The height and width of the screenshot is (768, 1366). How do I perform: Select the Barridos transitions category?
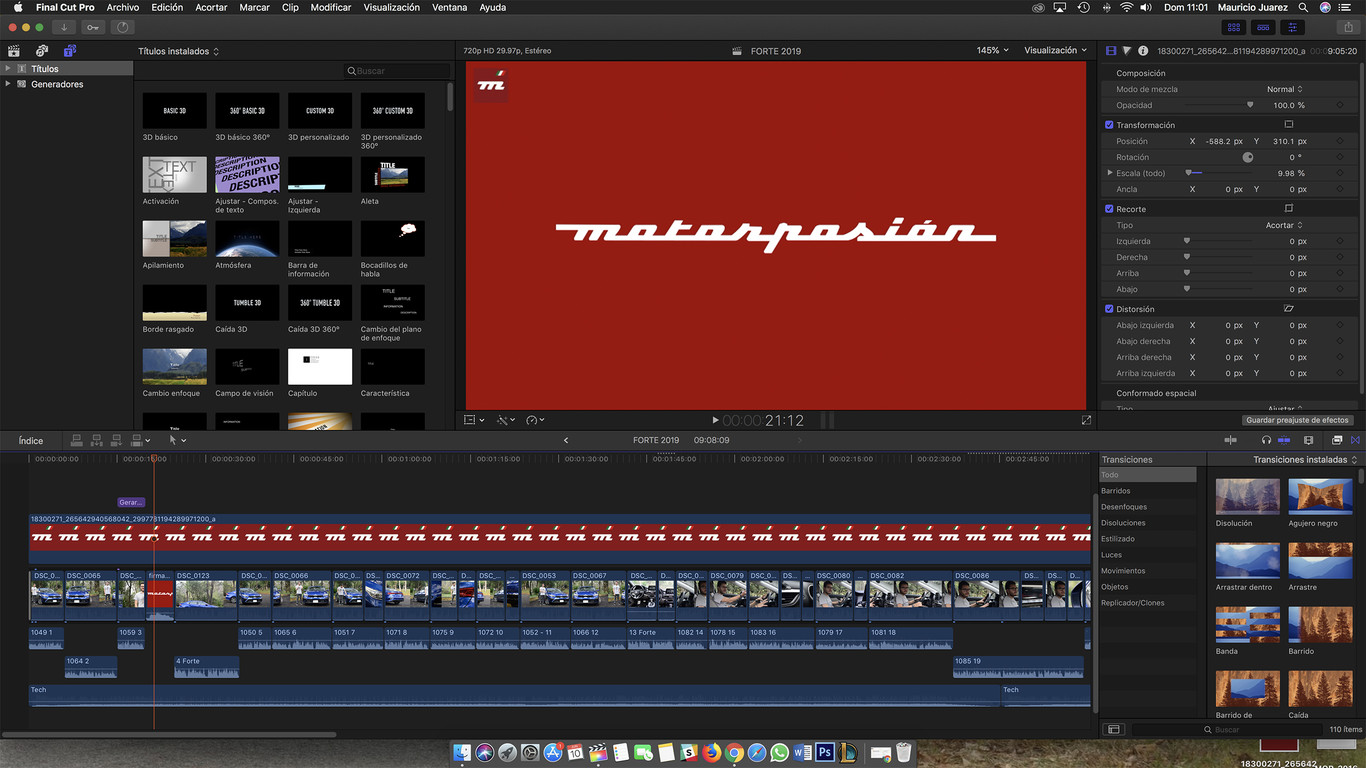tap(1148, 491)
